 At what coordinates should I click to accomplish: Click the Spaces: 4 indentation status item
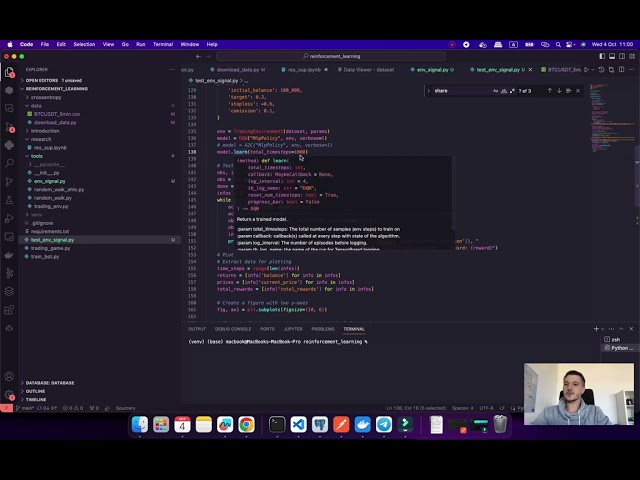point(462,408)
